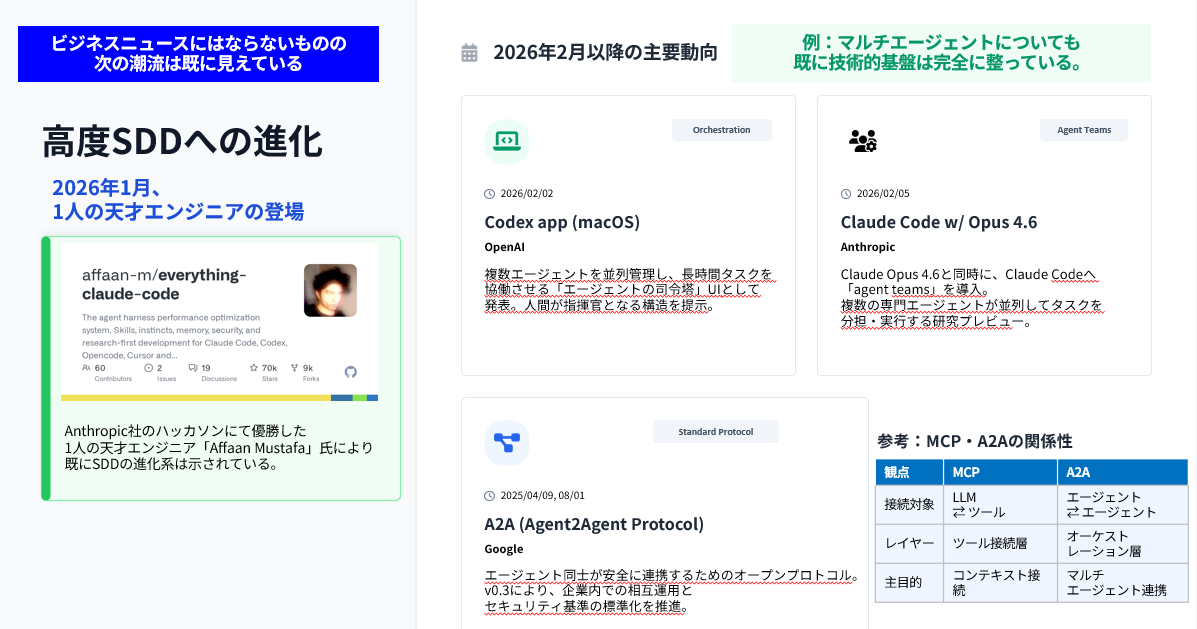
Task: Click the GitHub logo in the repository card
Action: coord(350,372)
